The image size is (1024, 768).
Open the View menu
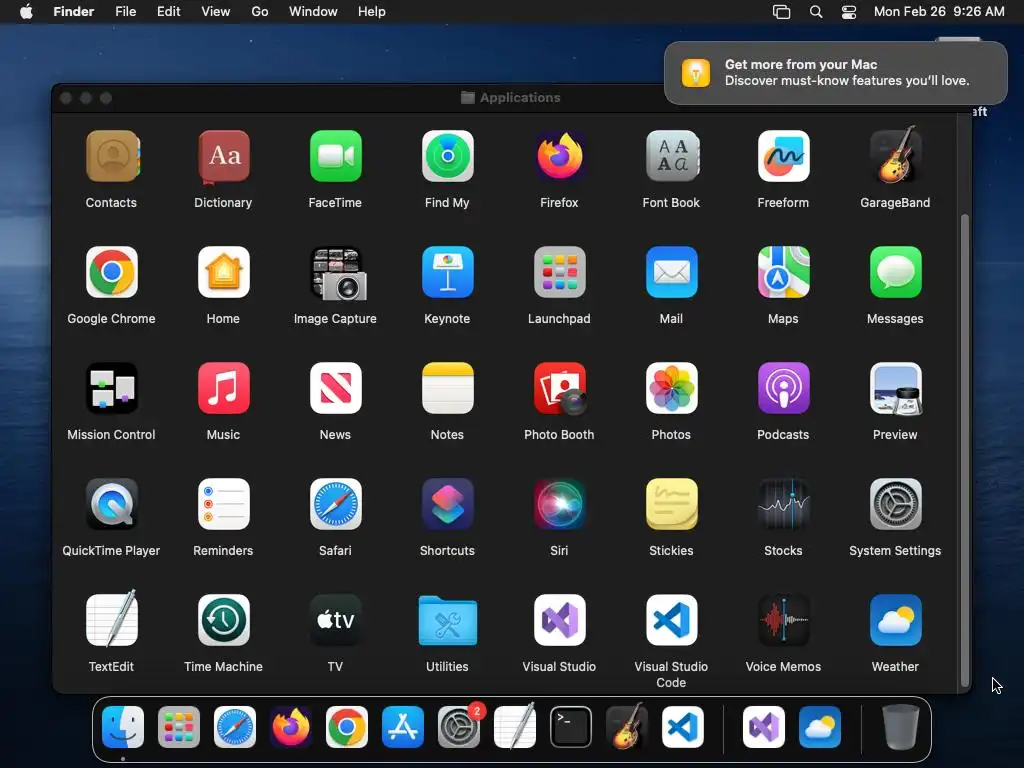(x=216, y=11)
